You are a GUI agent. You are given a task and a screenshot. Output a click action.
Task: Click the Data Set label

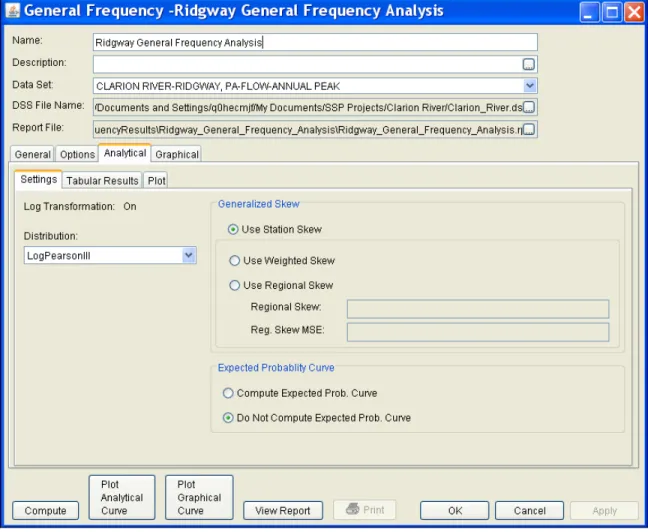33,85
